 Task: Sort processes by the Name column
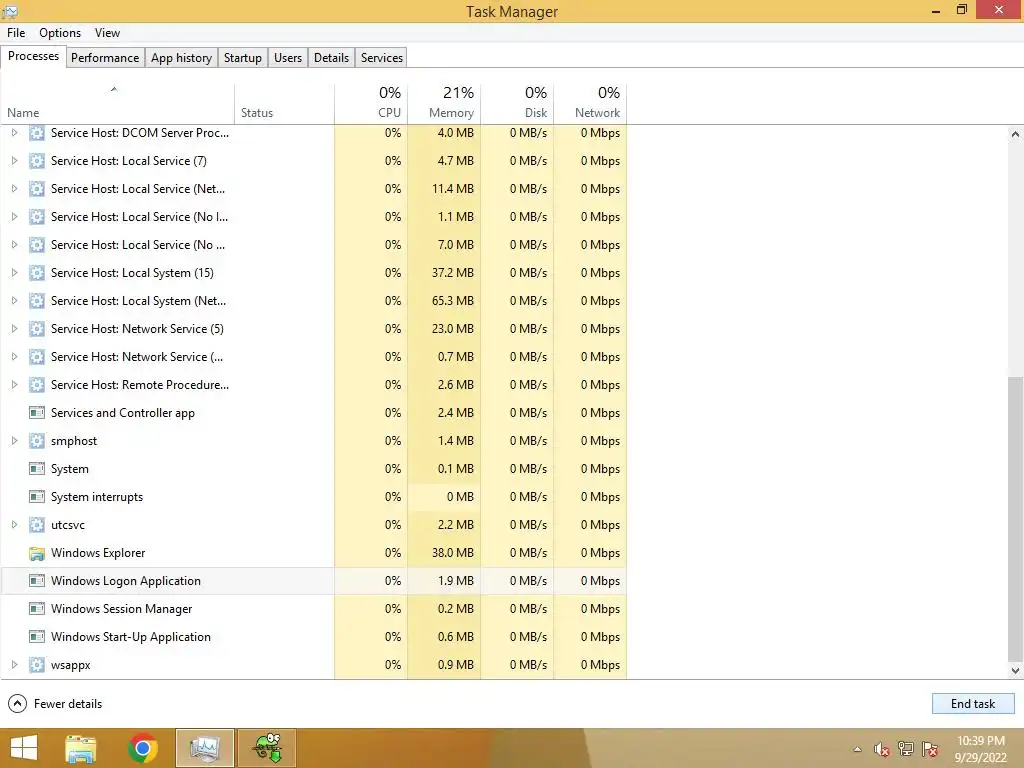point(118,104)
